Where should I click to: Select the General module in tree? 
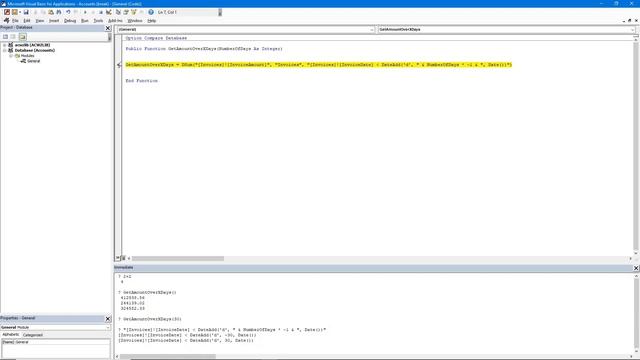[33, 61]
